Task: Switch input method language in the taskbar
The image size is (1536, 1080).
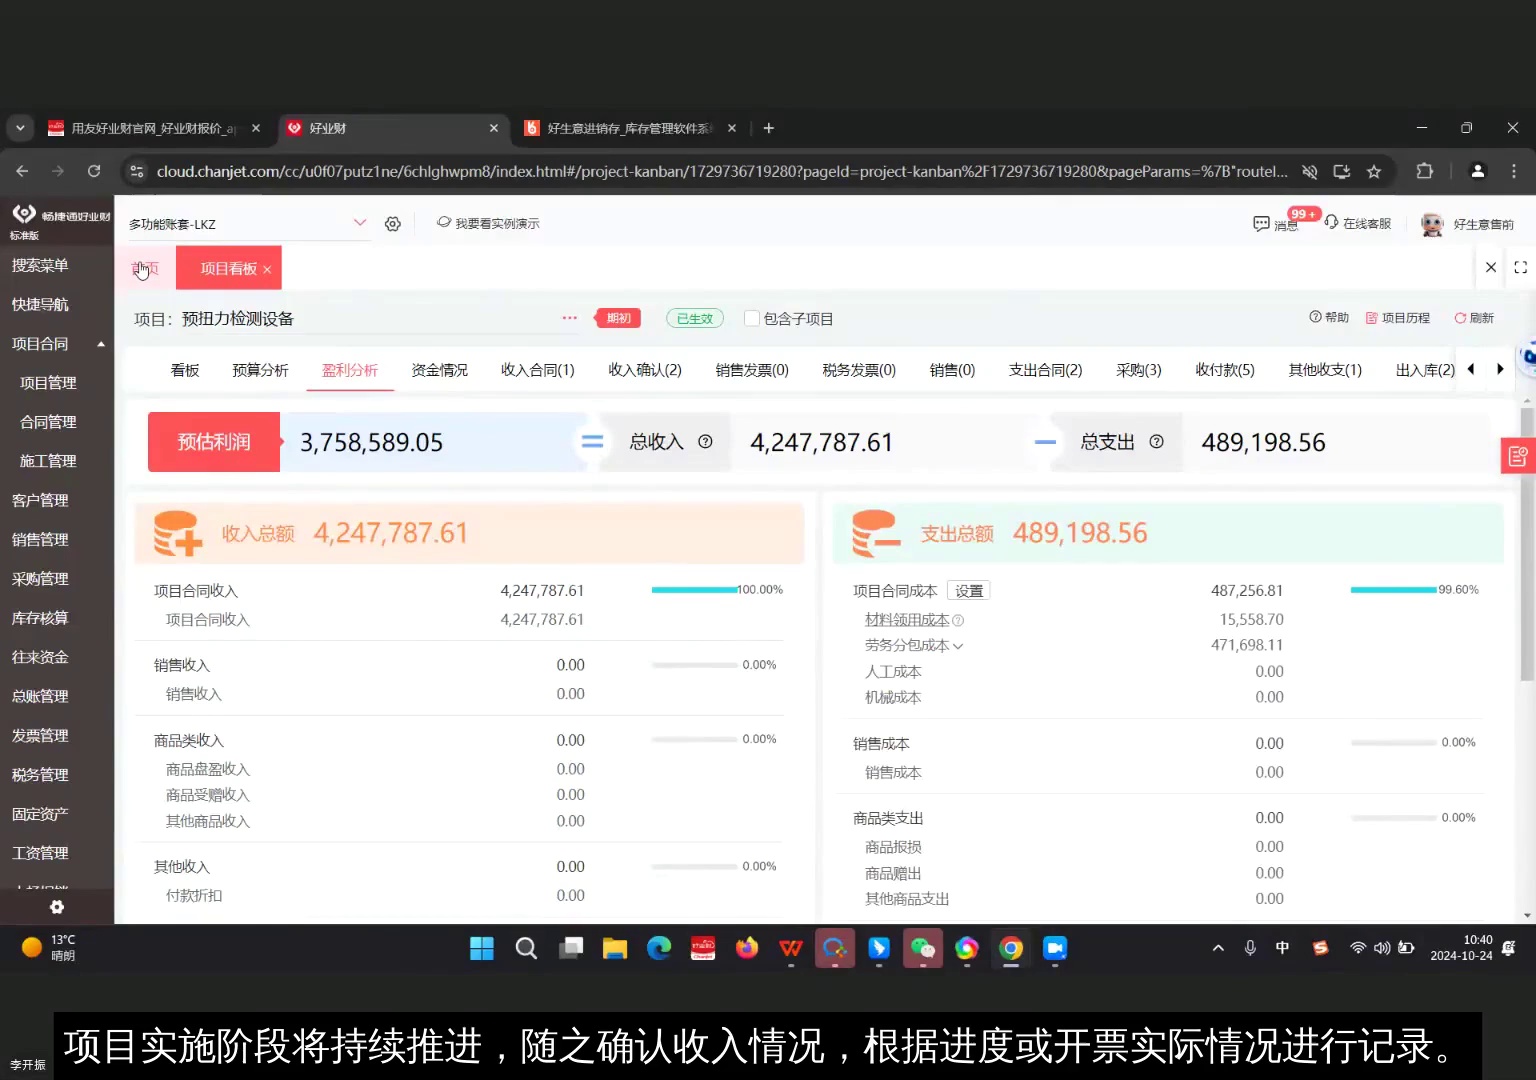Action: tap(1282, 948)
